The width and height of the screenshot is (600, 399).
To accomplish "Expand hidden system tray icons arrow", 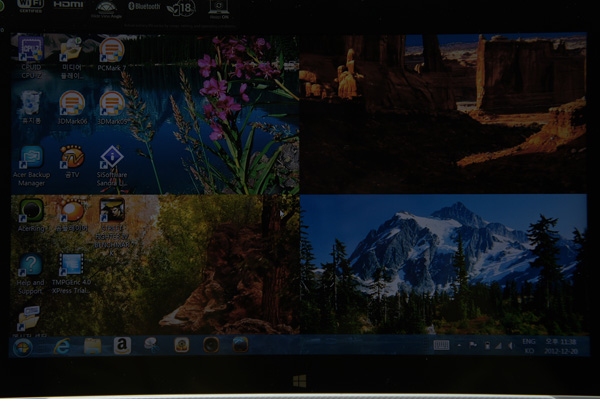I will point(459,345).
